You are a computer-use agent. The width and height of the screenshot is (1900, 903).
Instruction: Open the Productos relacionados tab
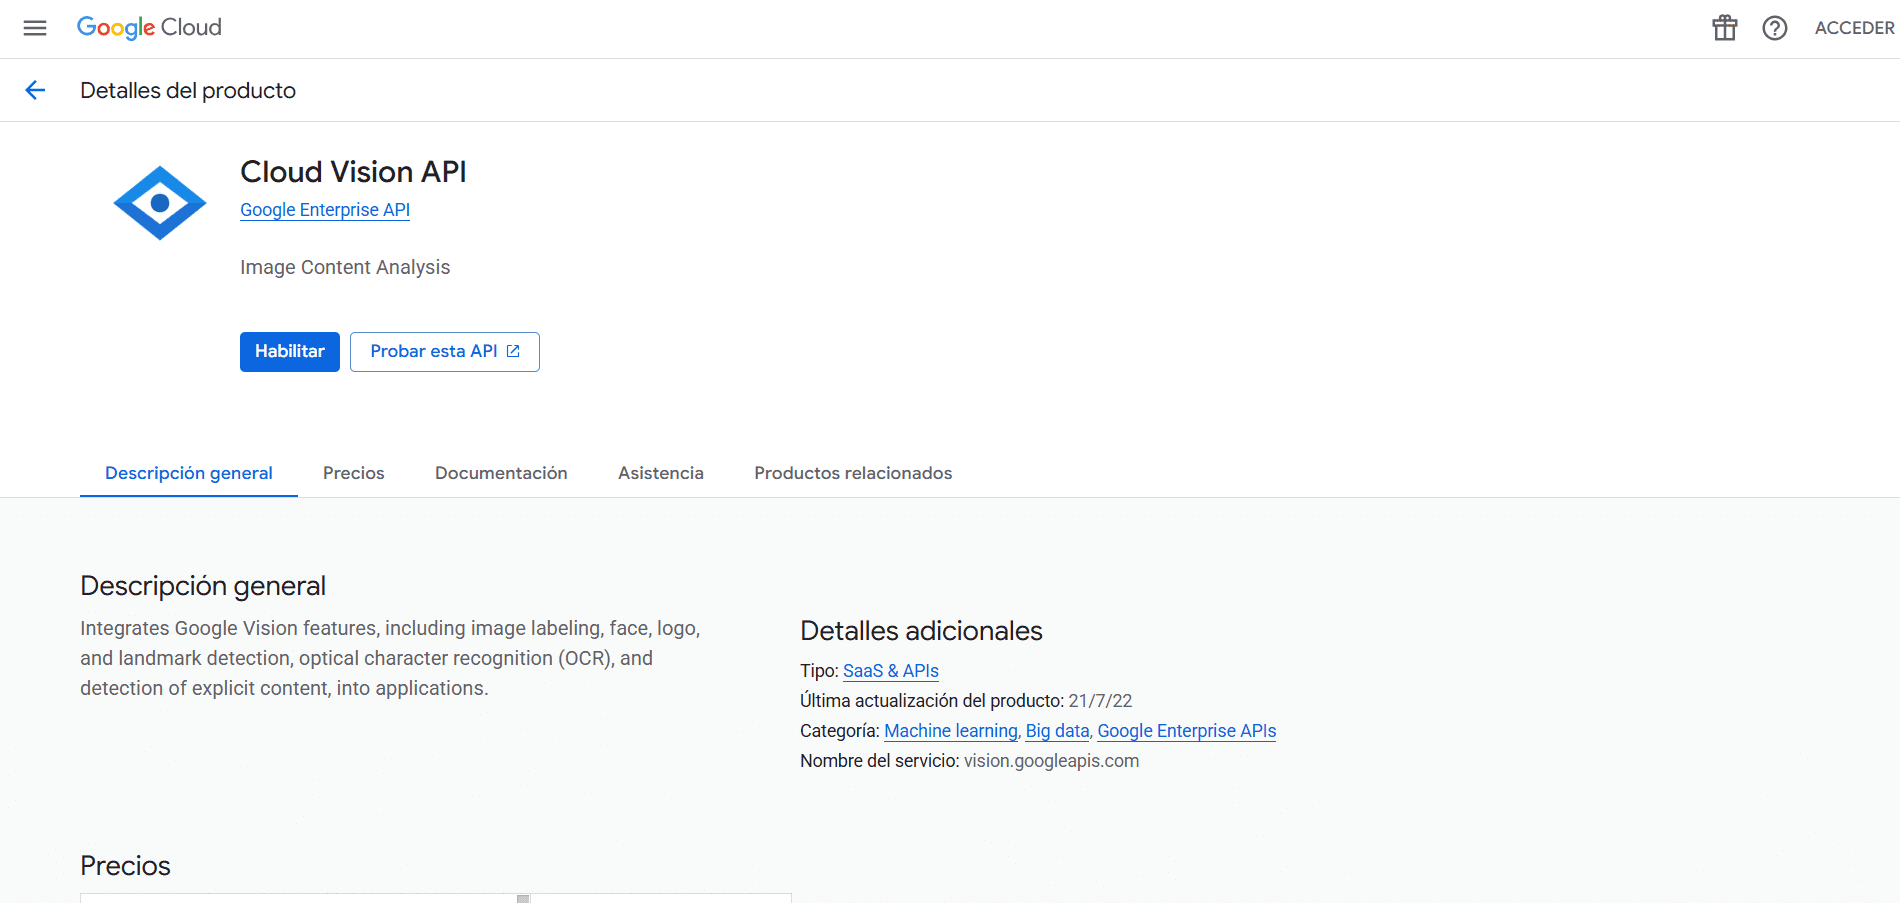pyautogui.click(x=853, y=472)
